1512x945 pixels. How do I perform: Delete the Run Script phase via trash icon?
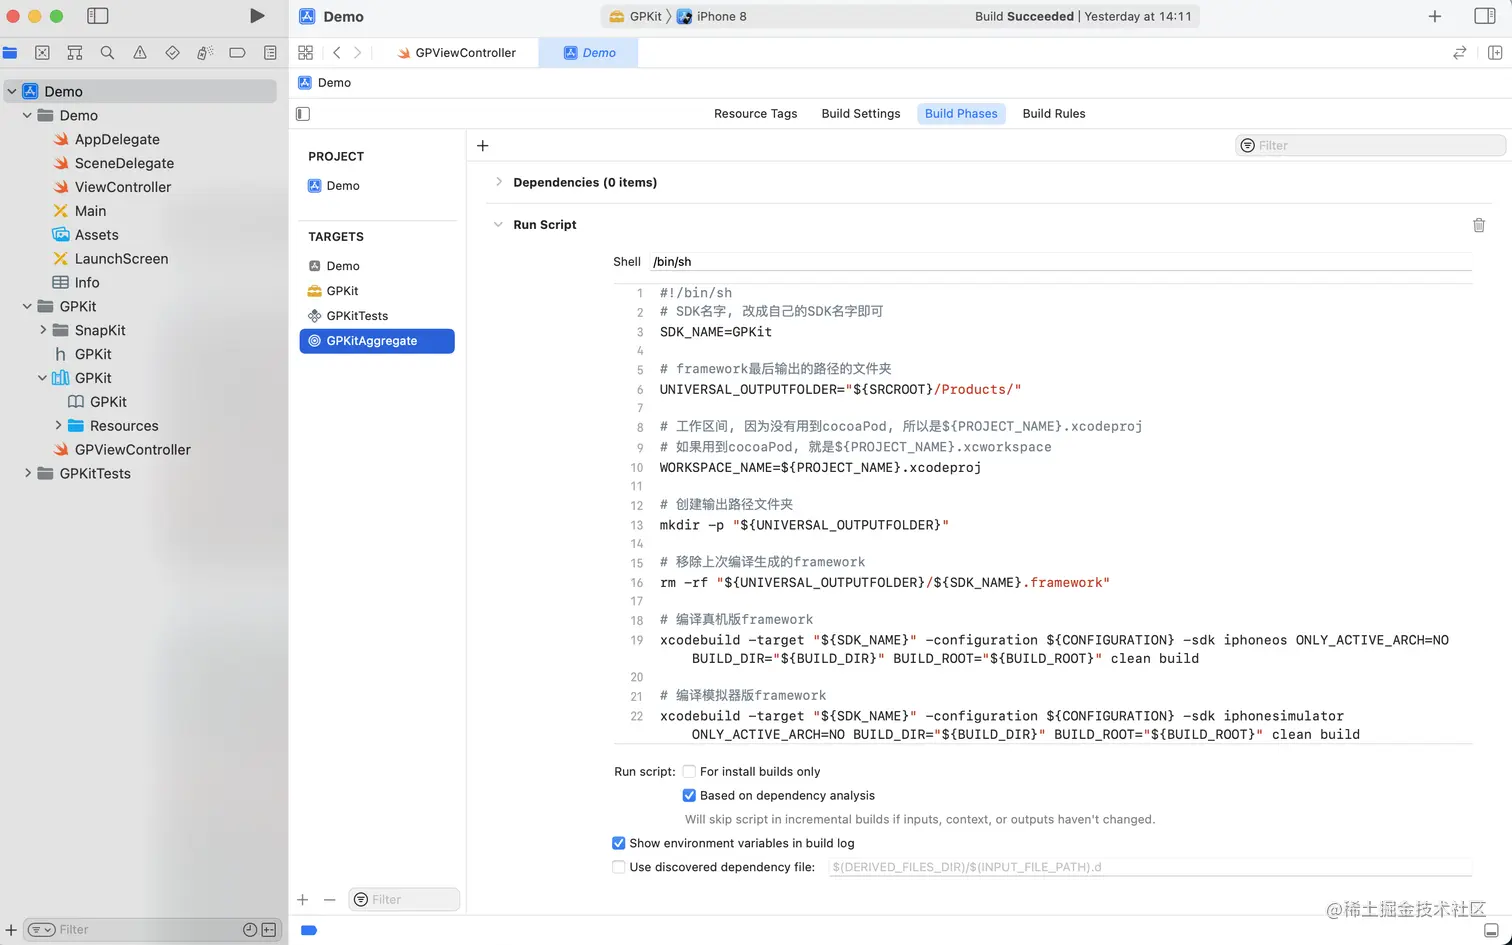1479,225
